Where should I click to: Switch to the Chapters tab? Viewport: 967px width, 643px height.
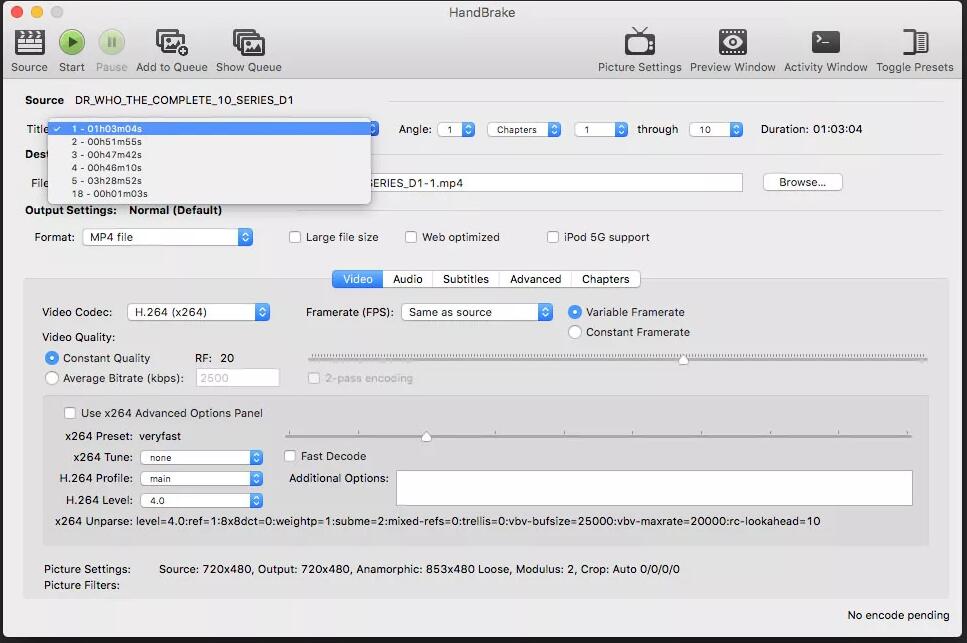click(606, 279)
